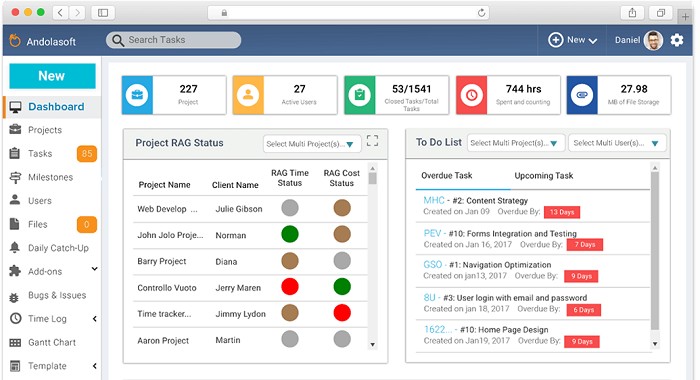This screenshot has width=700, height=380.
Task: Click the cyan New button in sidebar
Action: (52, 76)
